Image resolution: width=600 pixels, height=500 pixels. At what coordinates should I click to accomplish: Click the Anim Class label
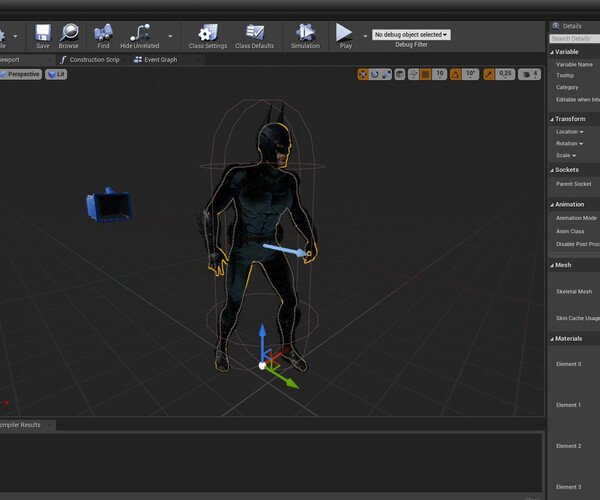point(570,231)
